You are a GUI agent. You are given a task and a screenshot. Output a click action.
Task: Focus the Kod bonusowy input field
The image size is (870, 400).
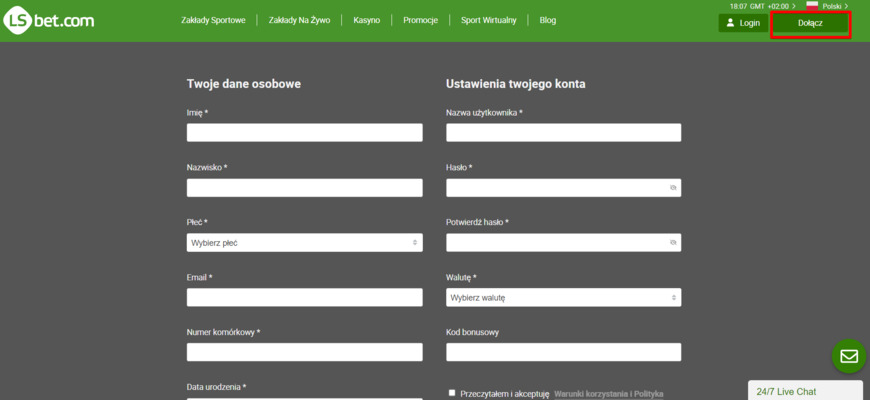pyautogui.click(x=564, y=352)
